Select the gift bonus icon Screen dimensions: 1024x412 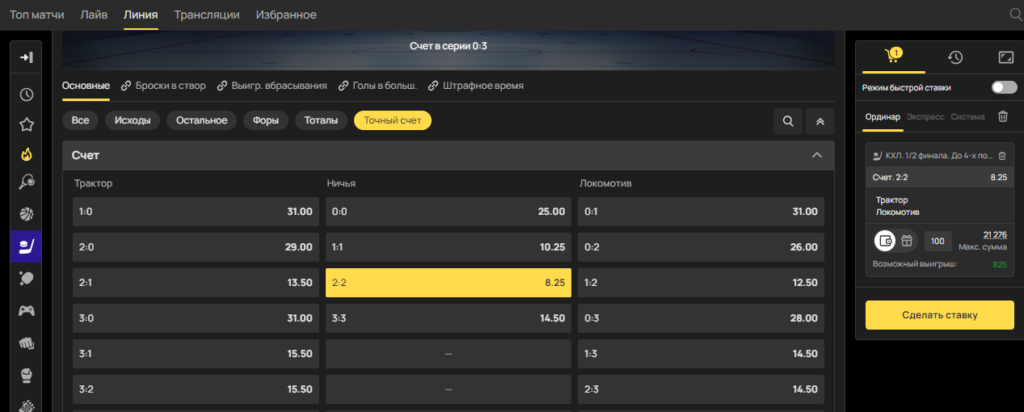click(x=906, y=240)
